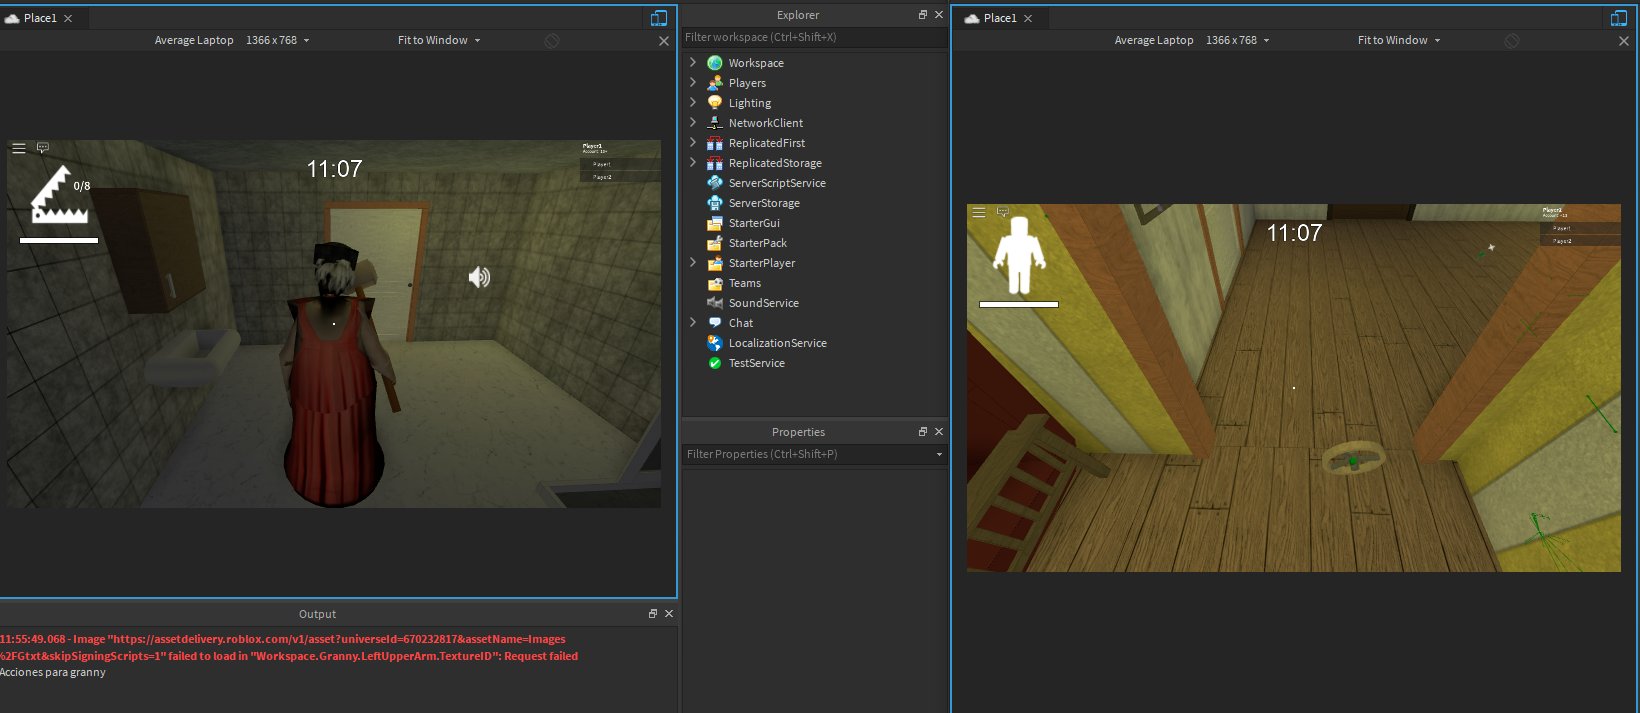Click 'Acciones para granny' output line

[x=53, y=672]
